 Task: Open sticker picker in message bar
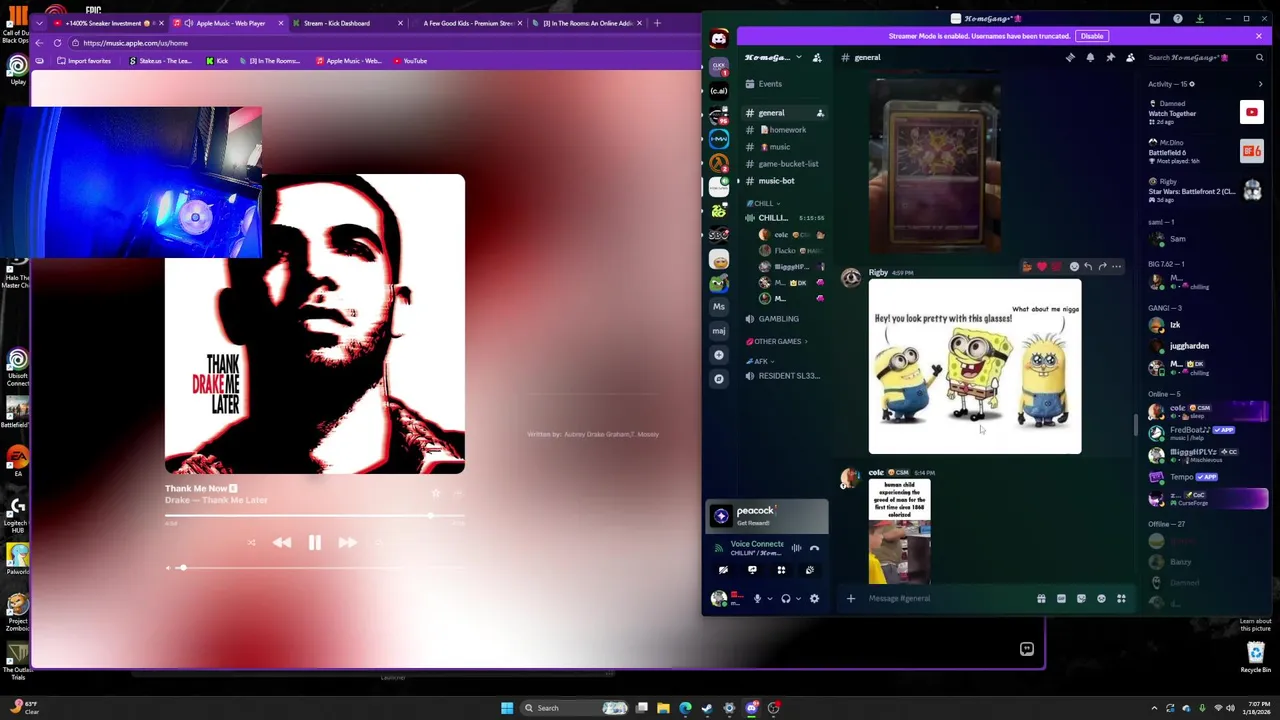1081,599
